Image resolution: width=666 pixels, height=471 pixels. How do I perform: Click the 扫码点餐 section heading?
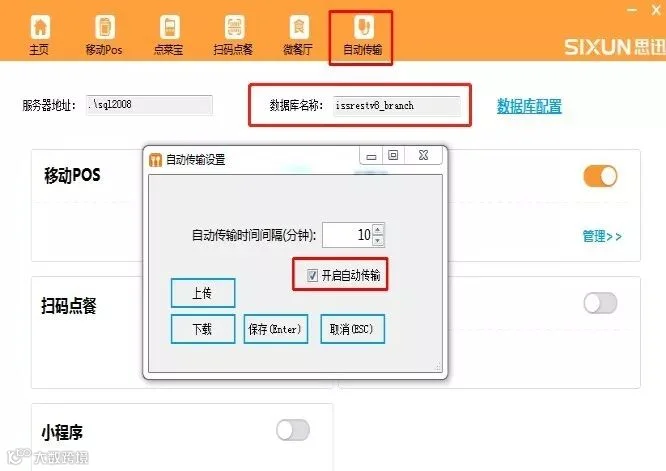[69, 305]
